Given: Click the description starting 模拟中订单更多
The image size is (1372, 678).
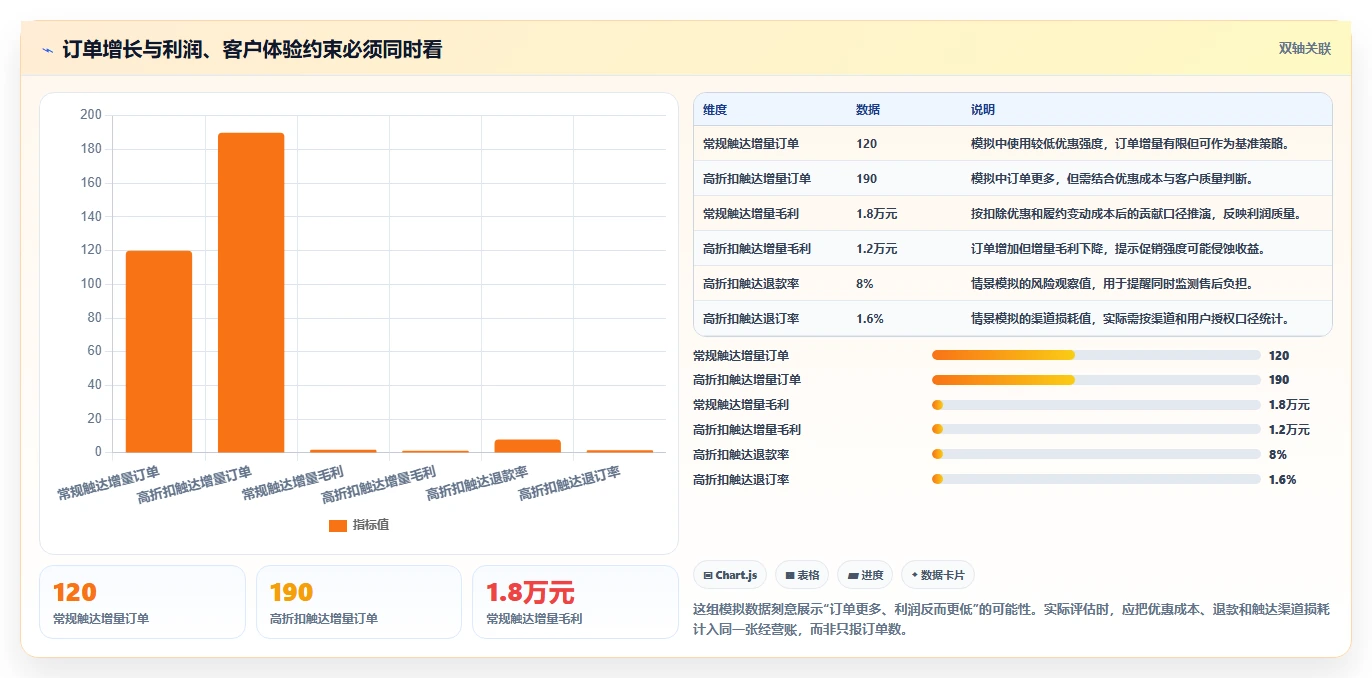Looking at the screenshot, I should [x=1112, y=179].
